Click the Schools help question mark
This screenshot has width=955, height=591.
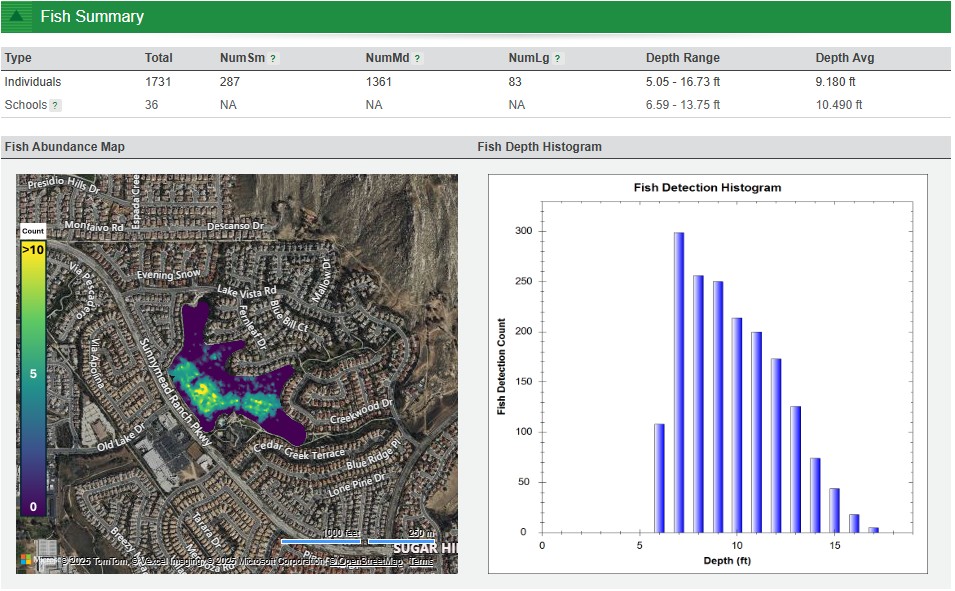tap(55, 105)
